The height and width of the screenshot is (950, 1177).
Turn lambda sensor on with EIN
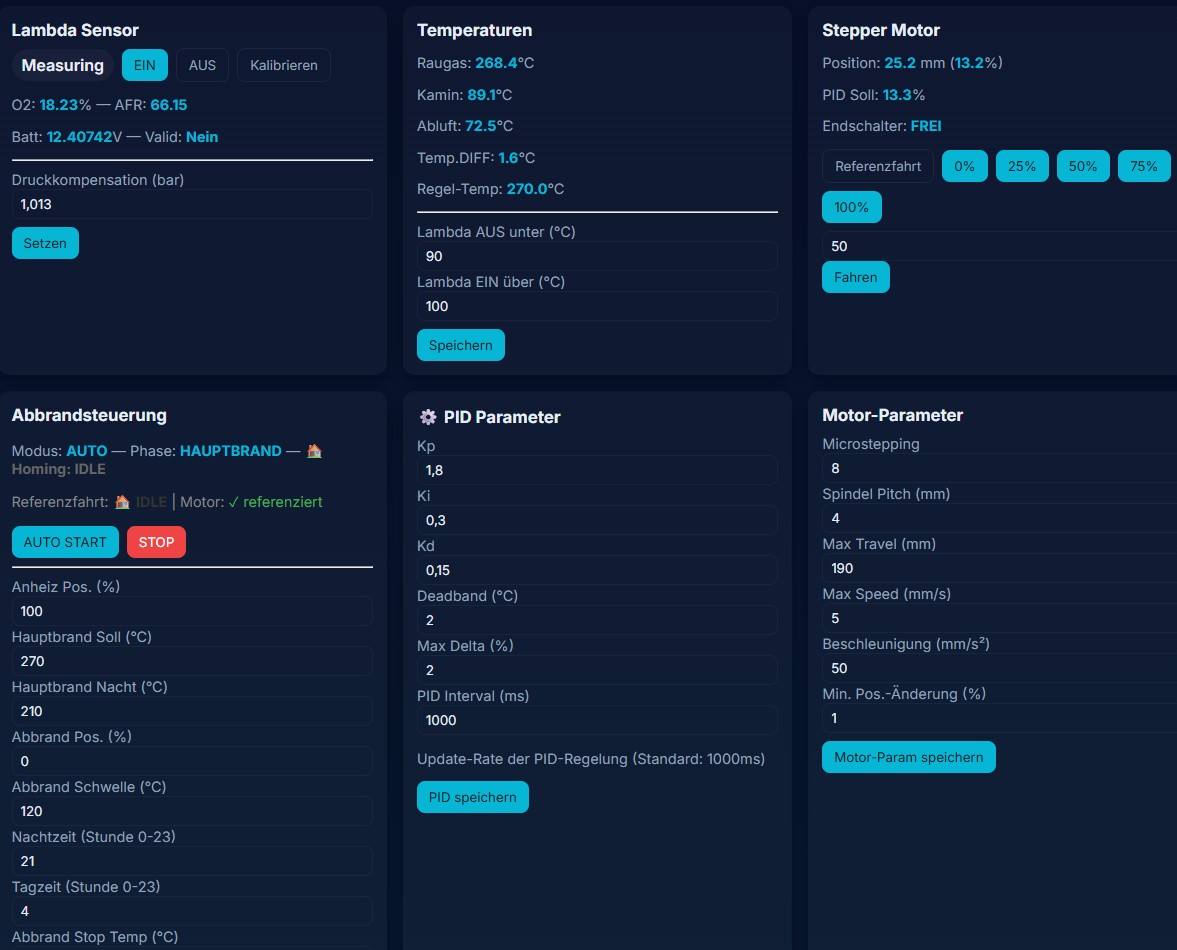point(145,65)
